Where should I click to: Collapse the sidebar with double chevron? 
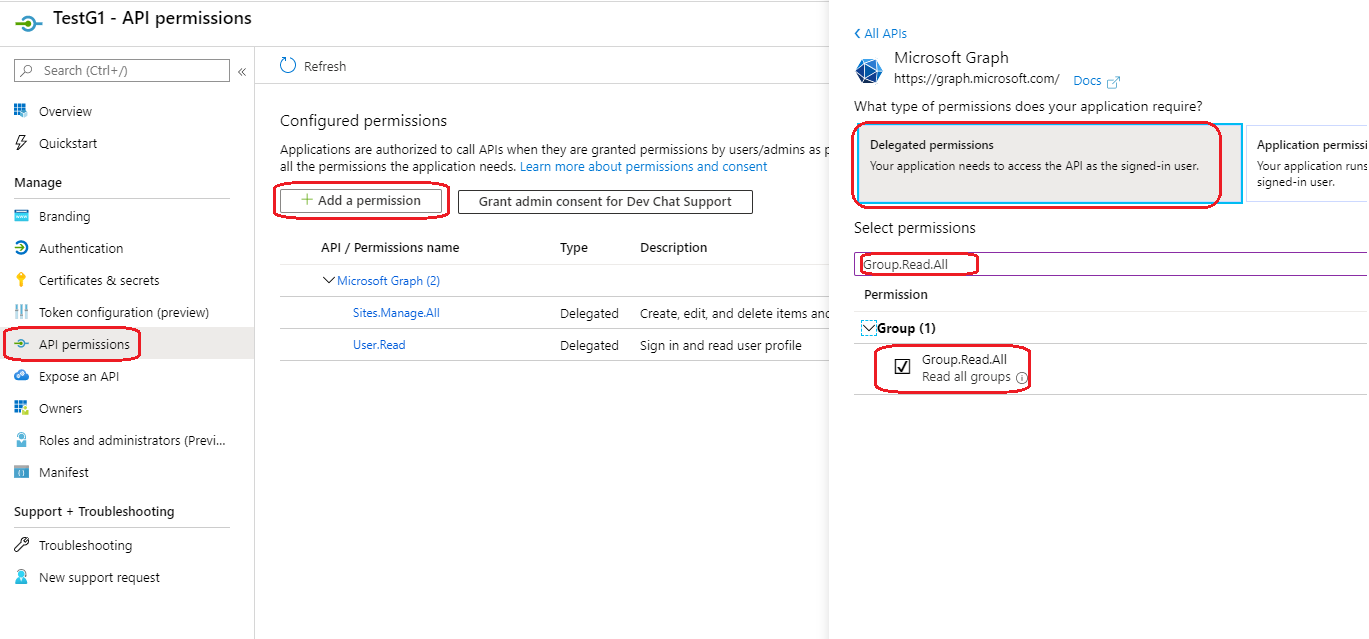click(x=242, y=72)
